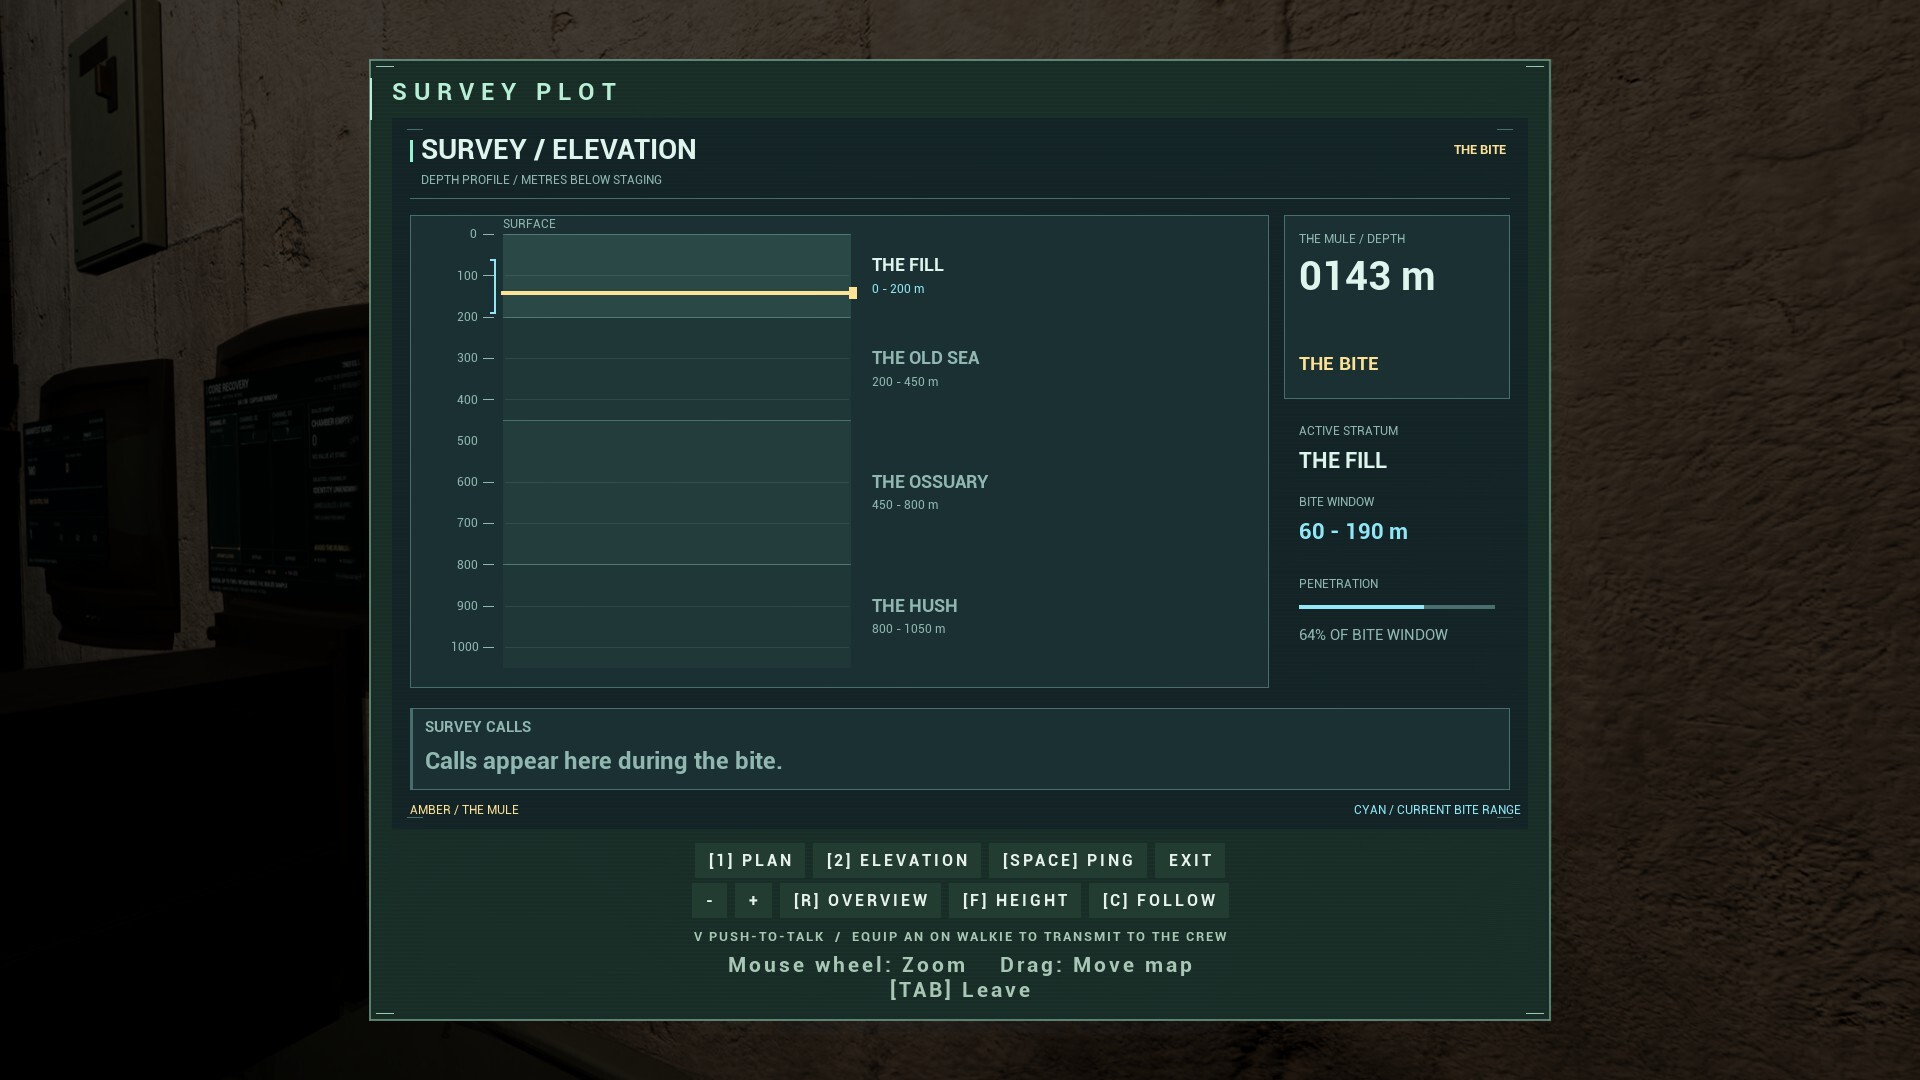Click the SURVEY / ELEVATION heading

558,150
